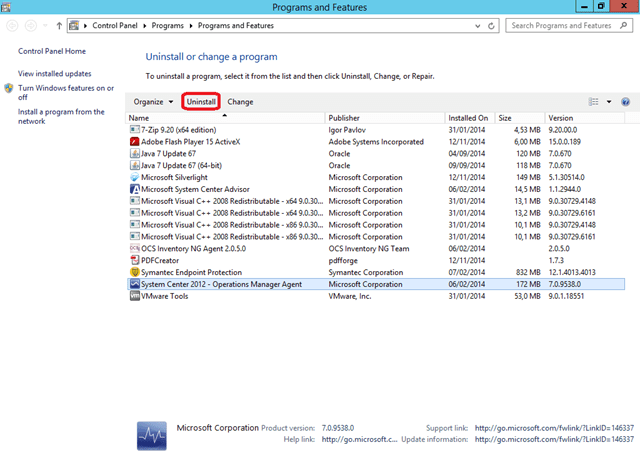The height and width of the screenshot is (455, 640).
Task: Click pdfforge publisher cell
Action: [x=343, y=260]
